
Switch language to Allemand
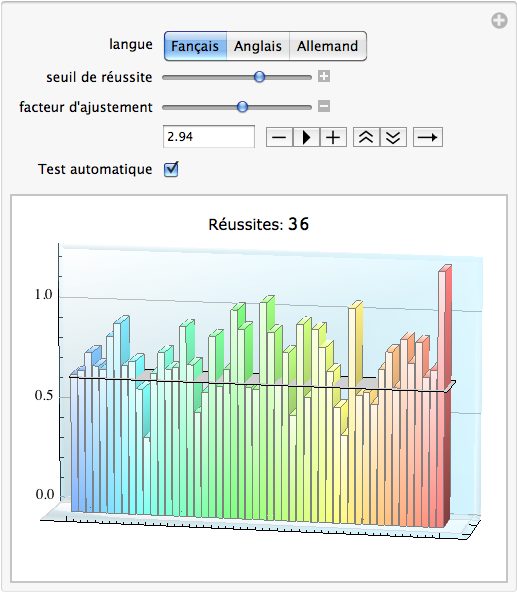pyautogui.click(x=327, y=46)
